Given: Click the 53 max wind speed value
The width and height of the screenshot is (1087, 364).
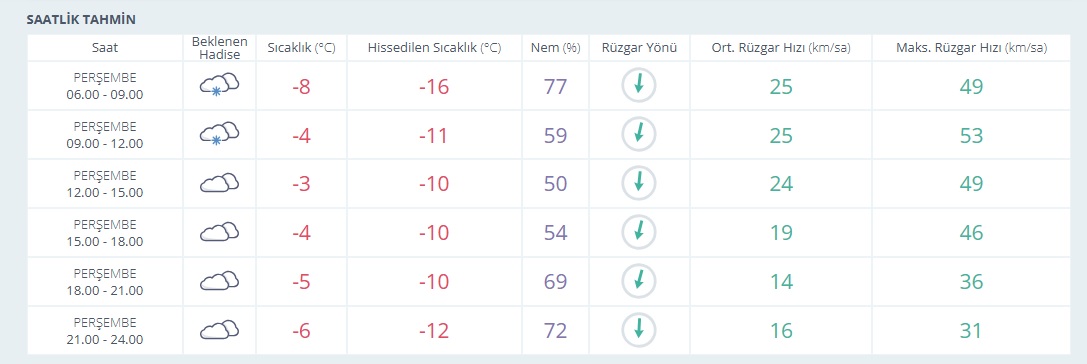Looking at the screenshot, I should click(x=972, y=135).
